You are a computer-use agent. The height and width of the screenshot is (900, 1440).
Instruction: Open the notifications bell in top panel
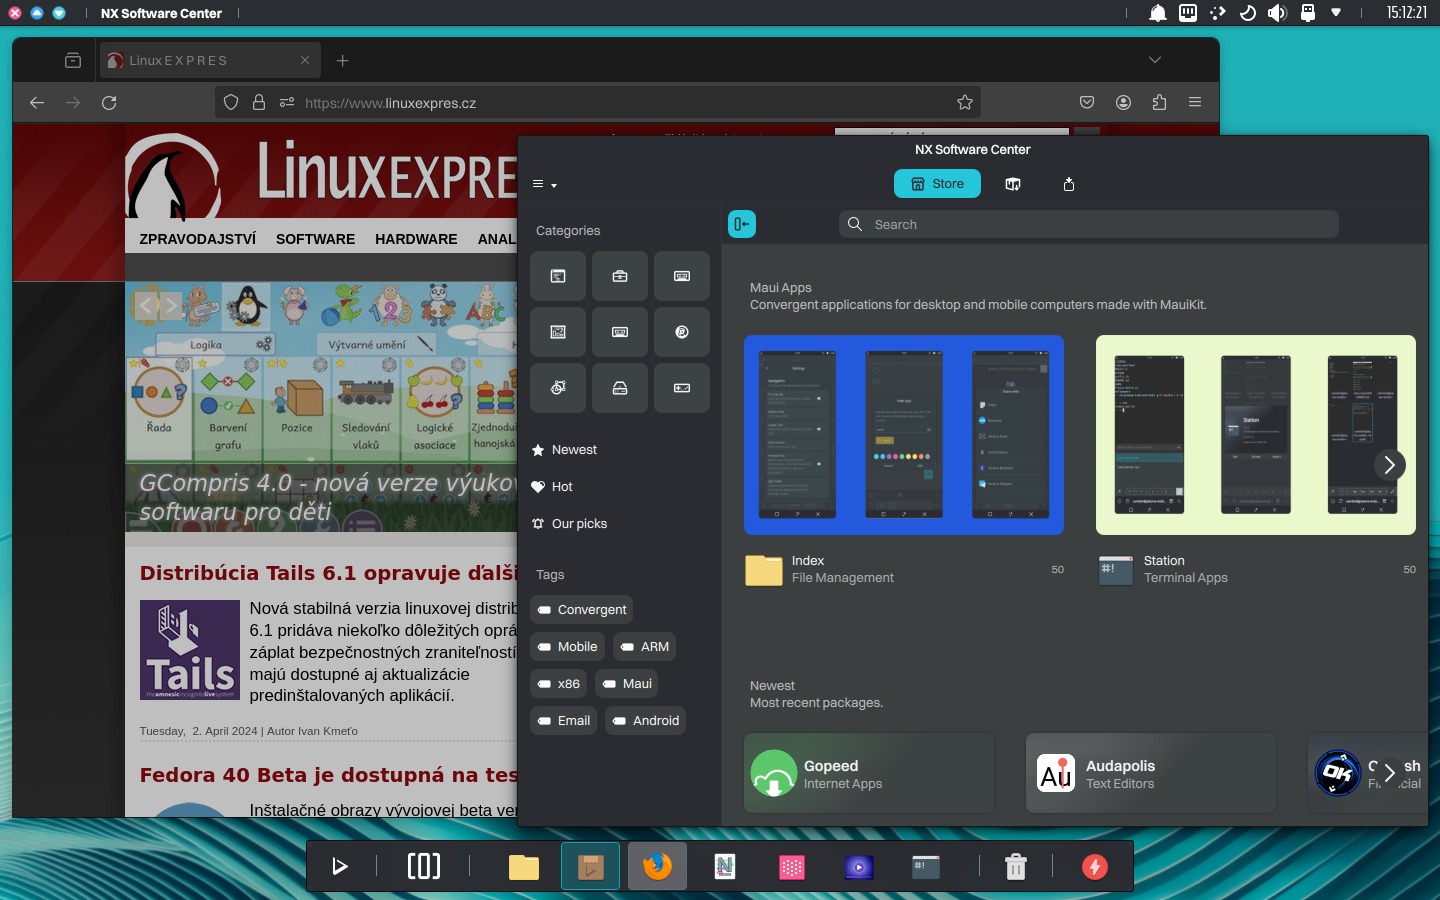(1158, 13)
